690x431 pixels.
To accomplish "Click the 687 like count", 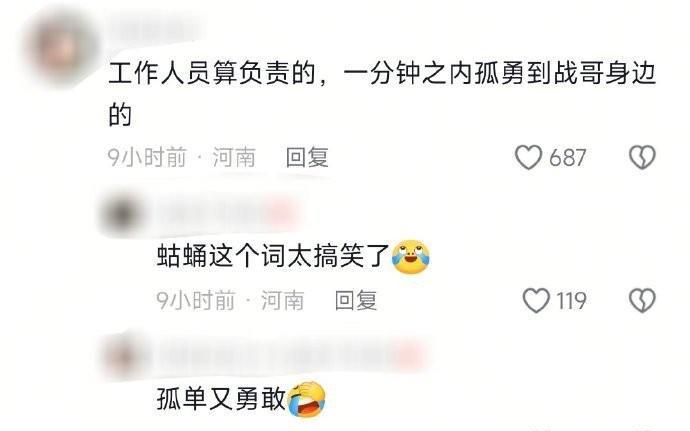I will (x=567, y=158).
